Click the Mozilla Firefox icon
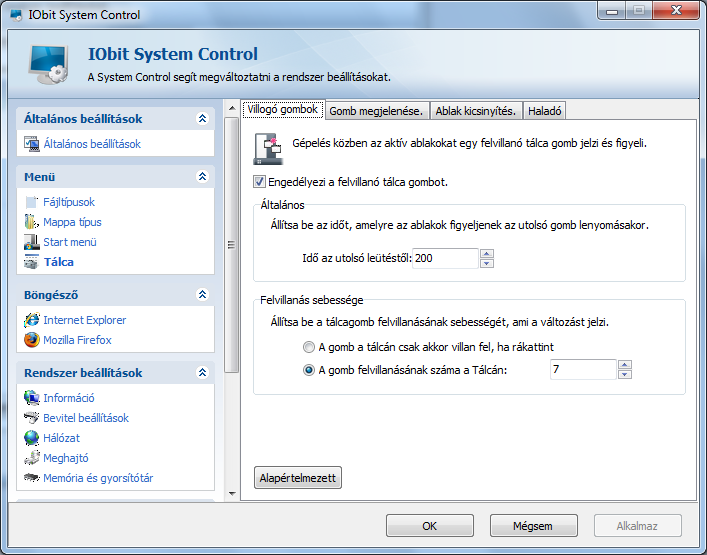Viewport: 707px width, 555px height. [32, 340]
